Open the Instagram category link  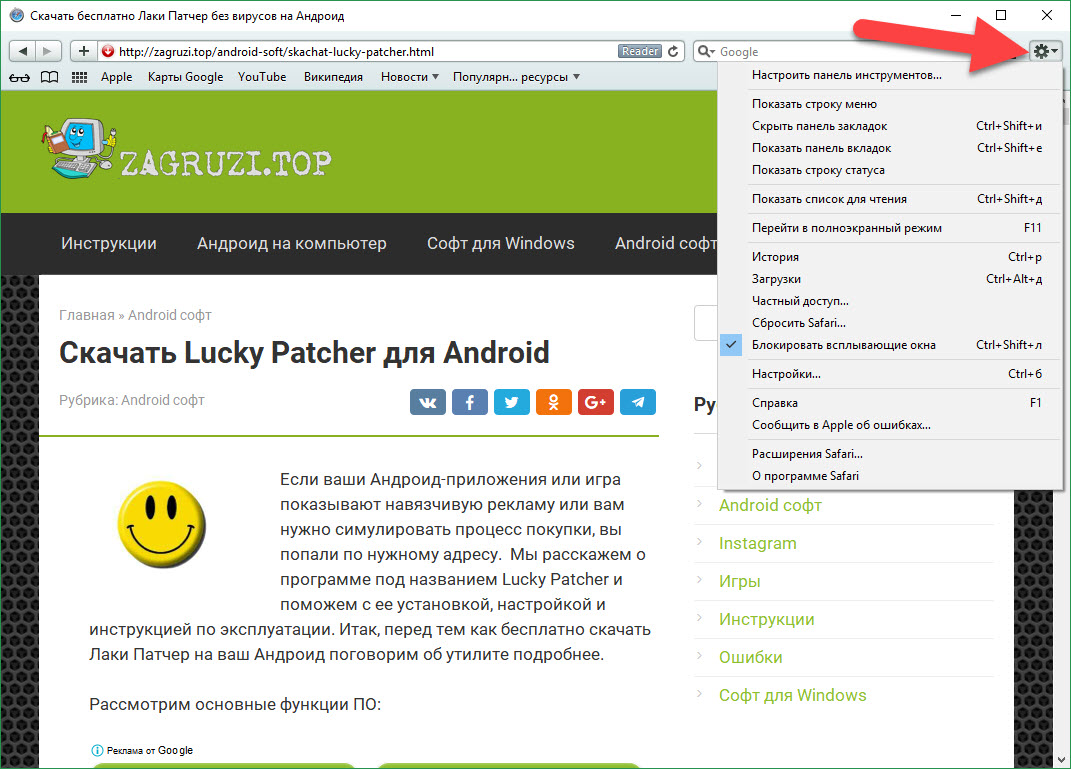(x=757, y=543)
